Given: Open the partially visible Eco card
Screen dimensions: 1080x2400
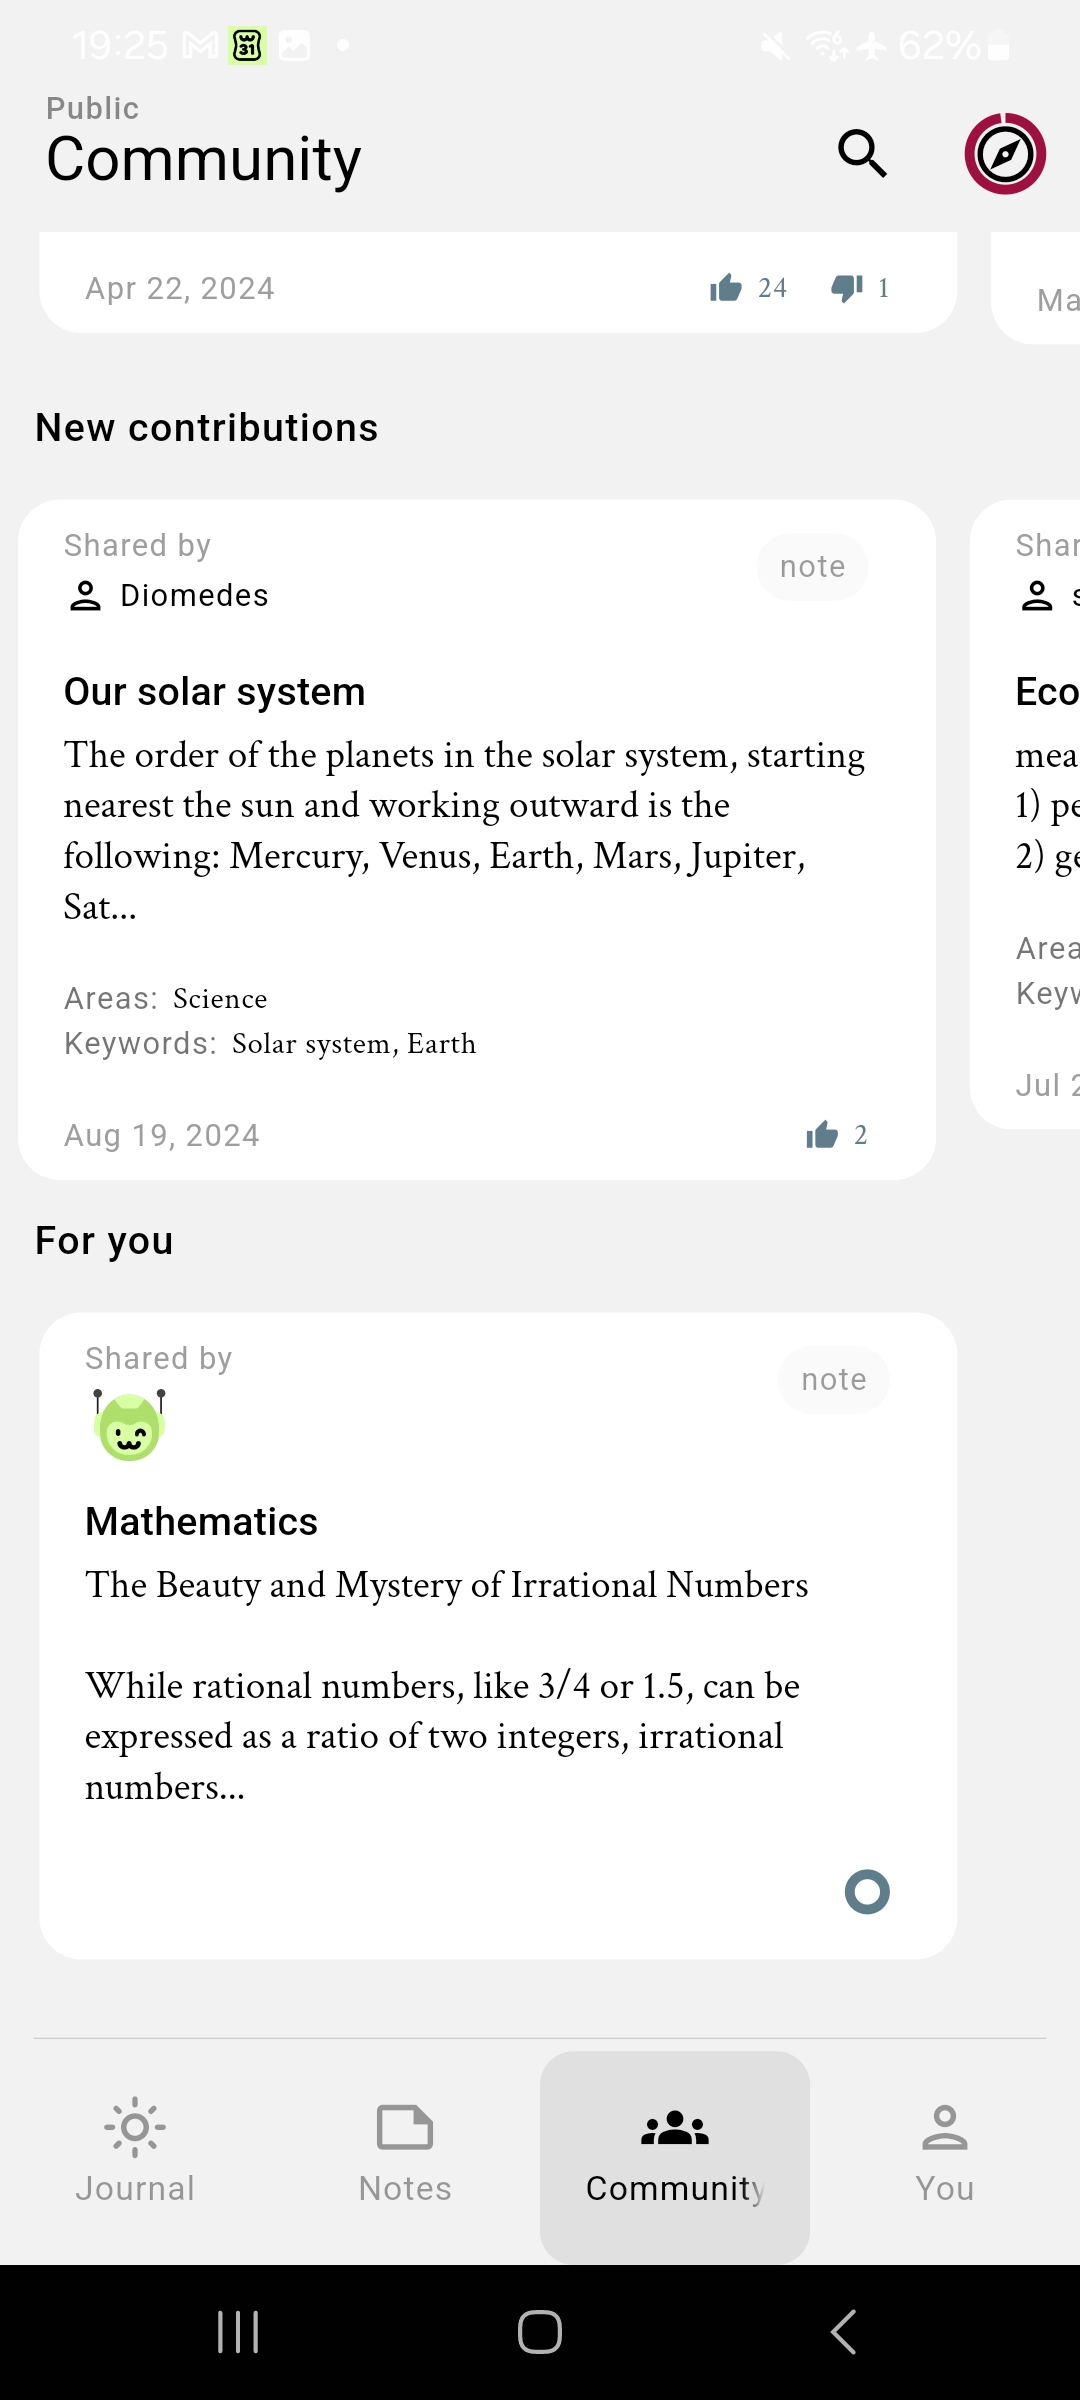Looking at the screenshot, I should click(1025, 815).
